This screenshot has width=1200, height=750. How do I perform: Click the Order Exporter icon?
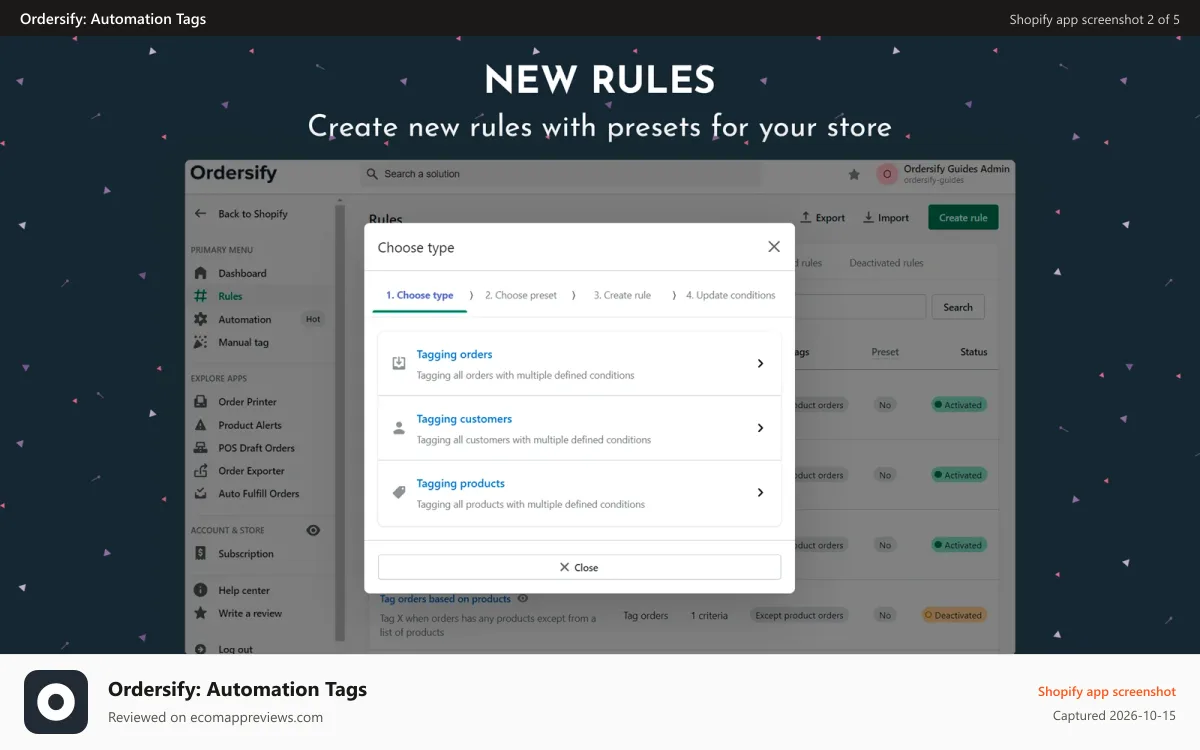coord(200,471)
